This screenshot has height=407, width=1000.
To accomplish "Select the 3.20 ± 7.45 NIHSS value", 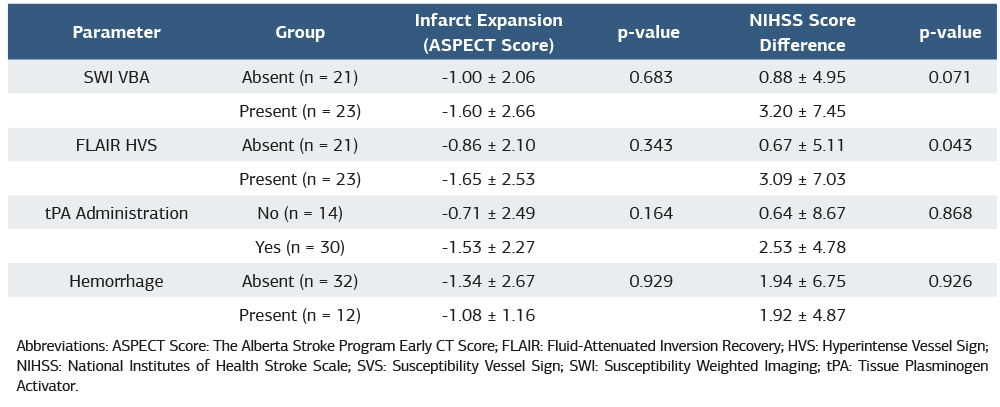I will pyautogui.click(x=802, y=111).
